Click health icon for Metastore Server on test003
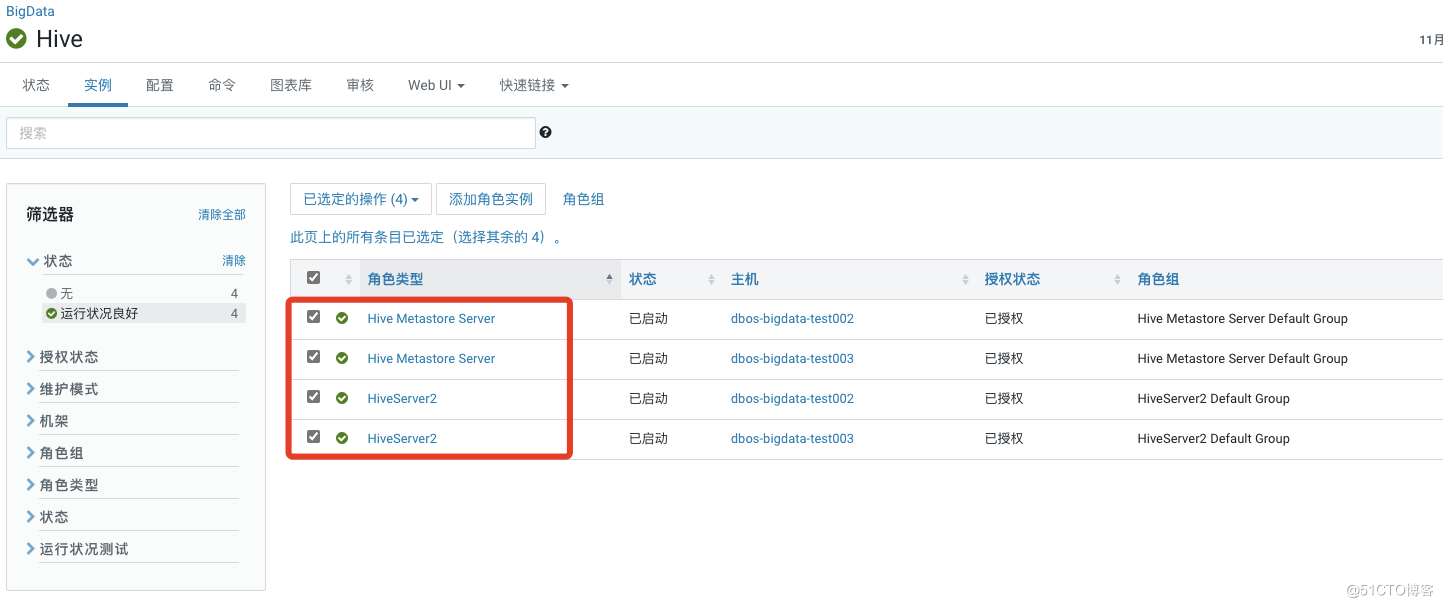 pyautogui.click(x=342, y=358)
